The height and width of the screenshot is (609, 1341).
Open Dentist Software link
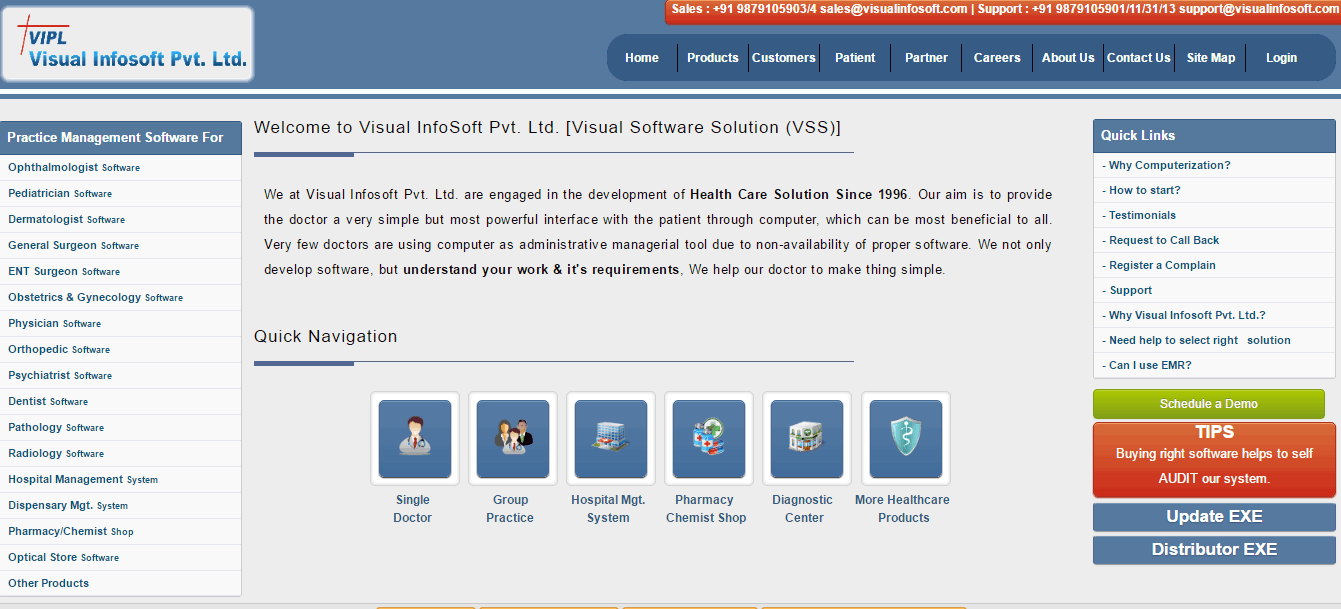click(48, 402)
